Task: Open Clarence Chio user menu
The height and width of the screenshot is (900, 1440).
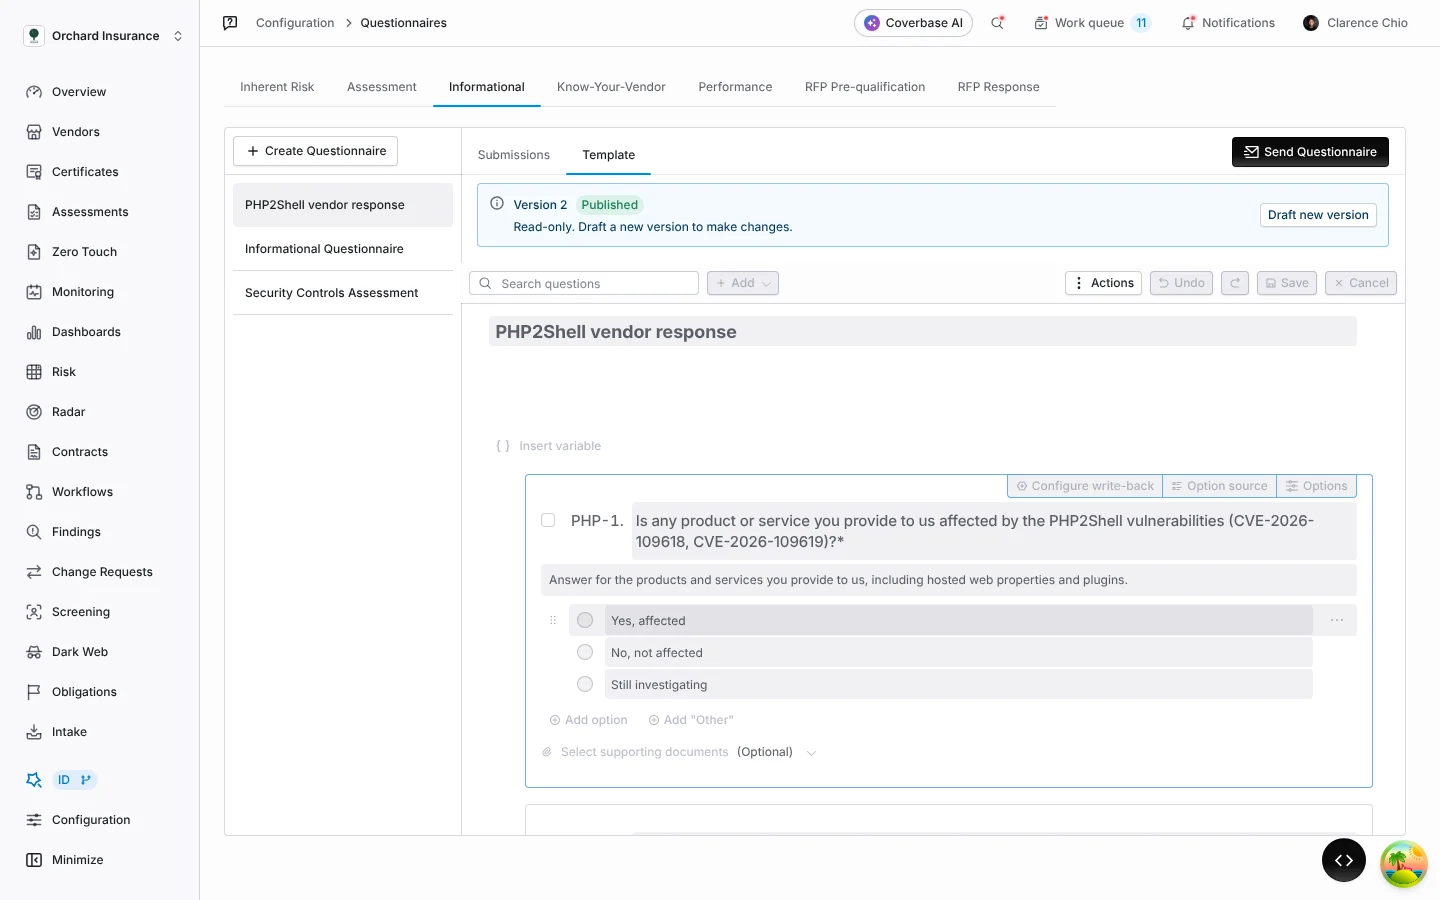Action: tap(1355, 23)
